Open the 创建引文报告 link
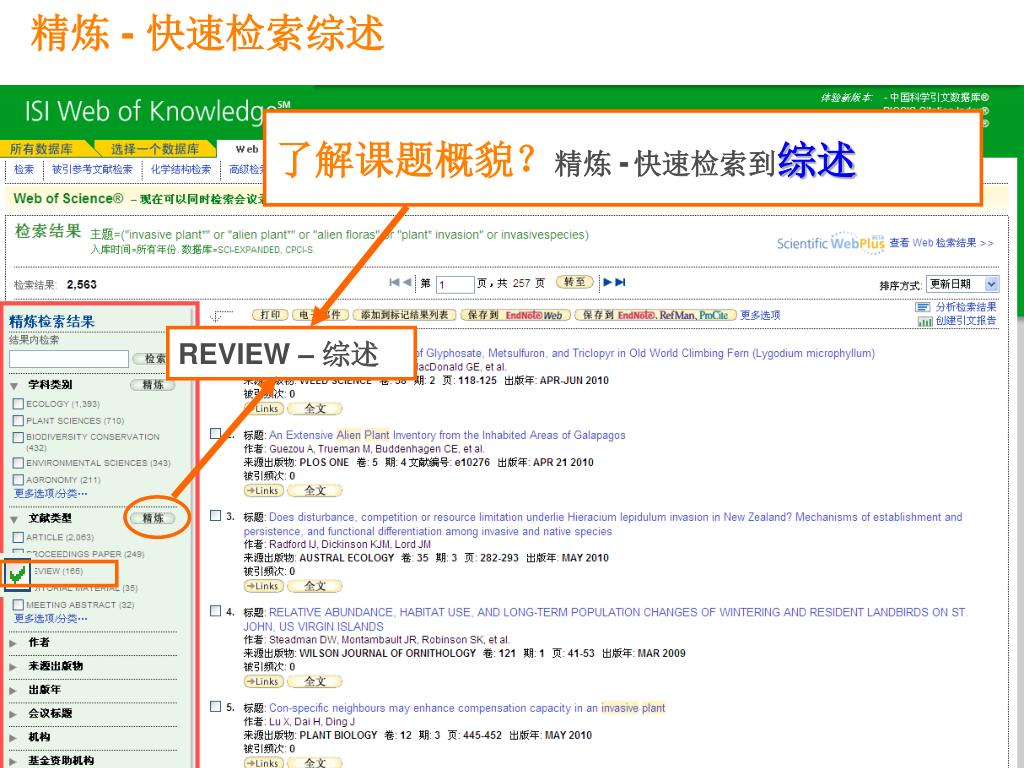This screenshot has height=768, width=1024. click(966, 321)
